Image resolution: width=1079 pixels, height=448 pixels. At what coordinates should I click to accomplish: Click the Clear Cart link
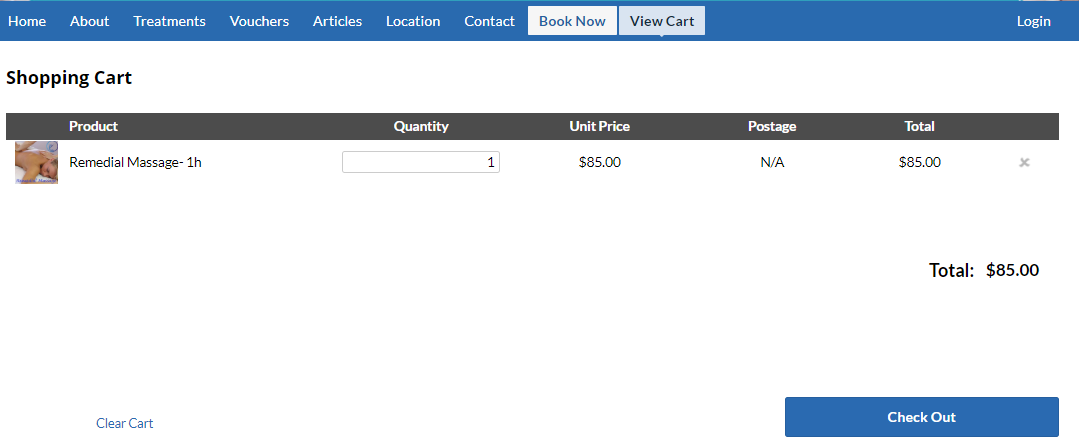(124, 423)
